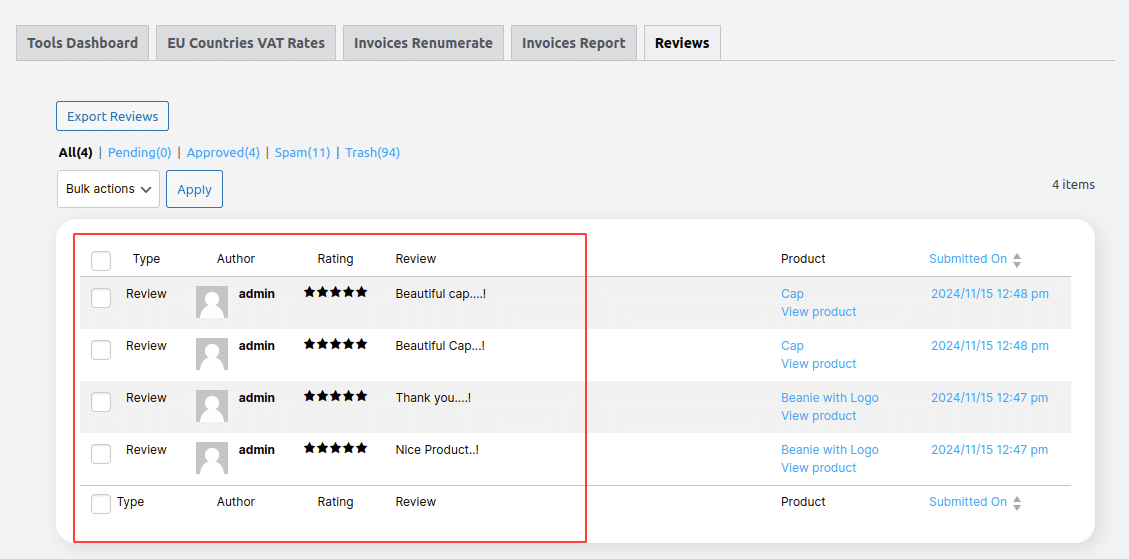Click star rating in 'Thank you....!' row

(336, 395)
